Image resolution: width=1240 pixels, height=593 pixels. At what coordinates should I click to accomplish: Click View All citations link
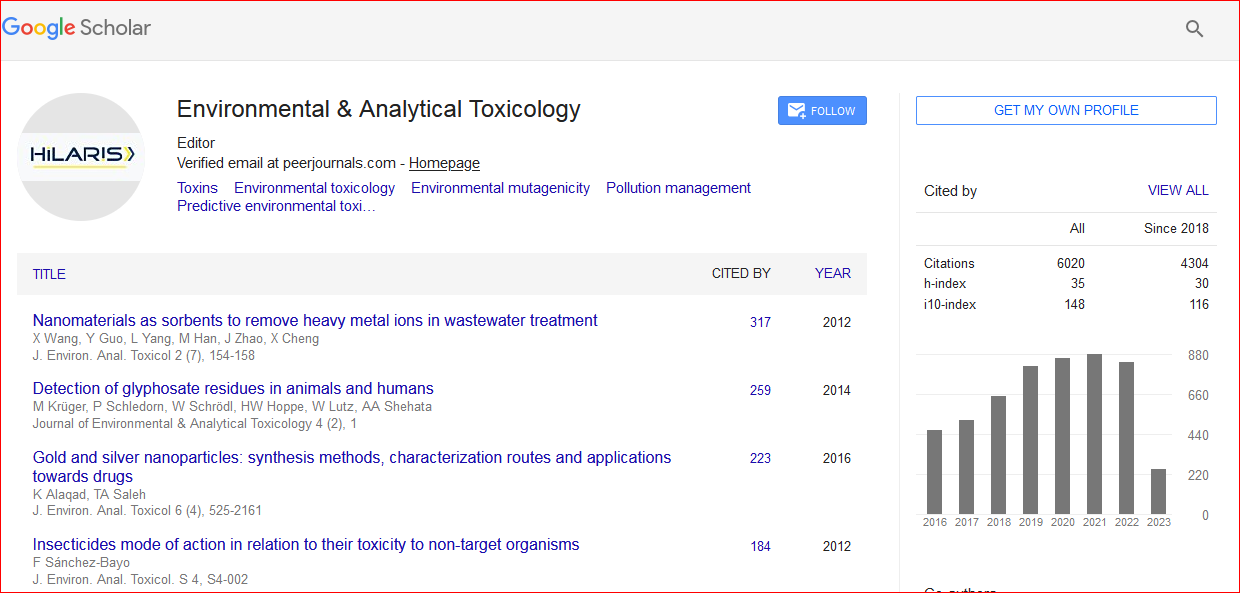(x=1177, y=190)
